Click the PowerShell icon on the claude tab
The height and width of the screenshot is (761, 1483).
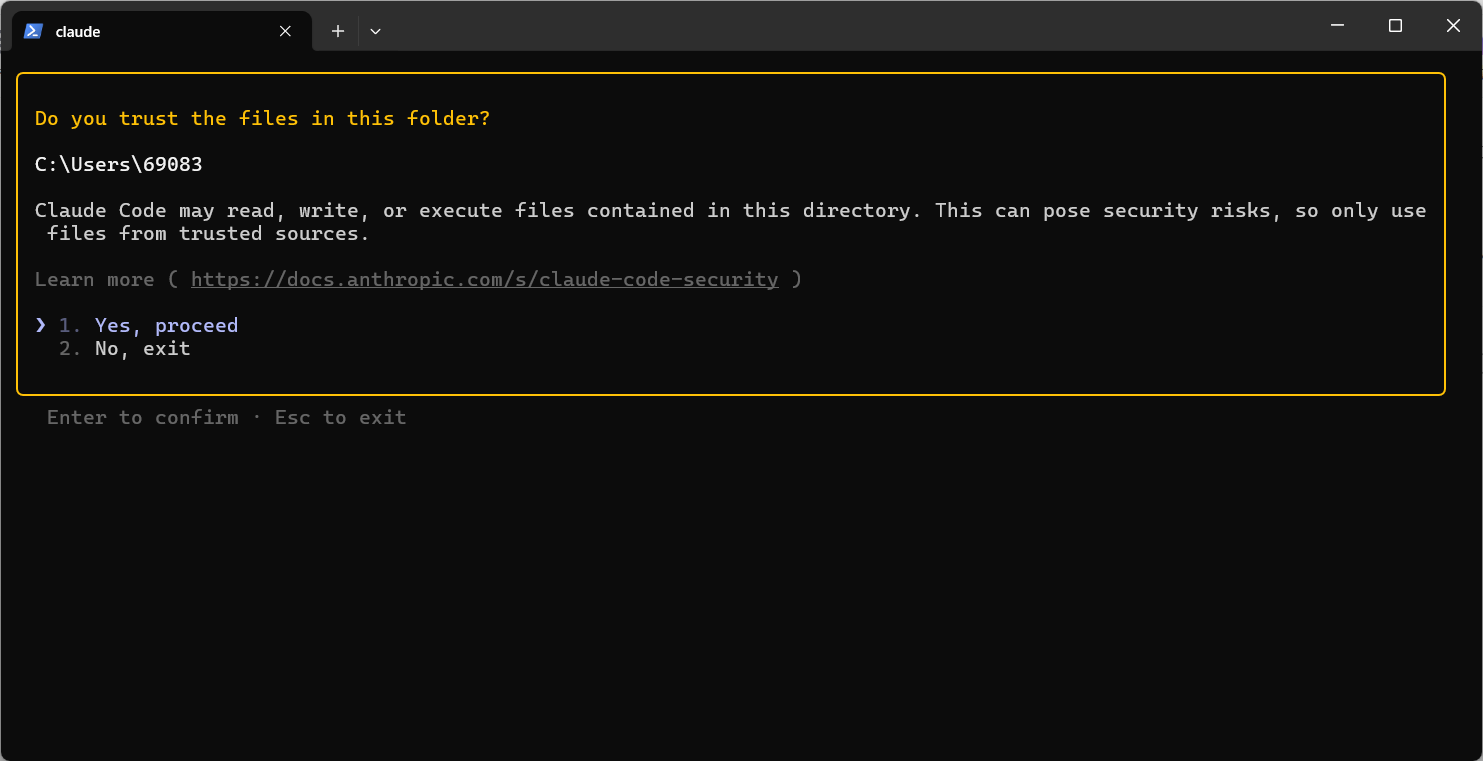33,31
